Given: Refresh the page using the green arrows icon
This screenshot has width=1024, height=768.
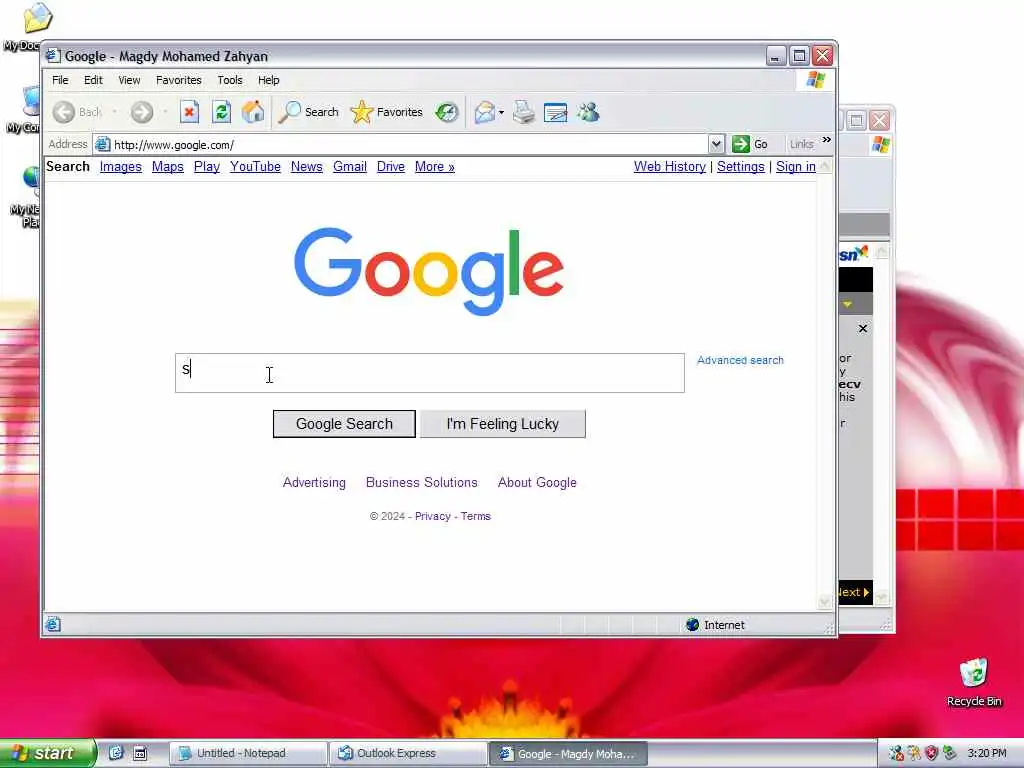Looking at the screenshot, I should click(x=221, y=112).
